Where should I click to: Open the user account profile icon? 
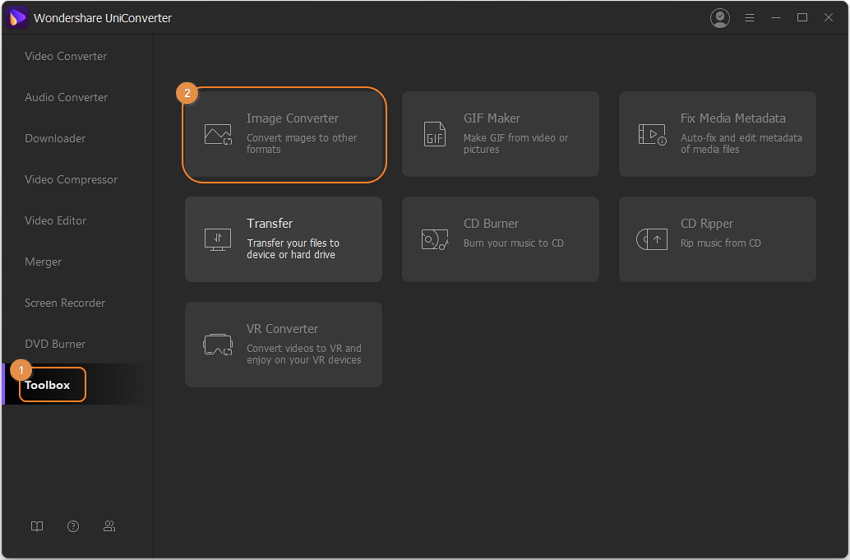click(x=720, y=18)
